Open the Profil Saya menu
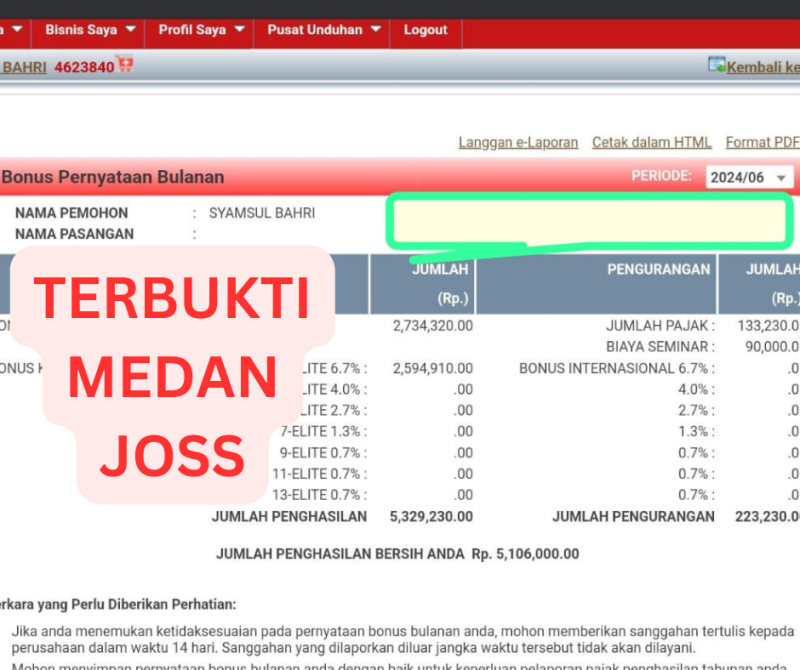The height and width of the screenshot is (670, 800). 192,30
